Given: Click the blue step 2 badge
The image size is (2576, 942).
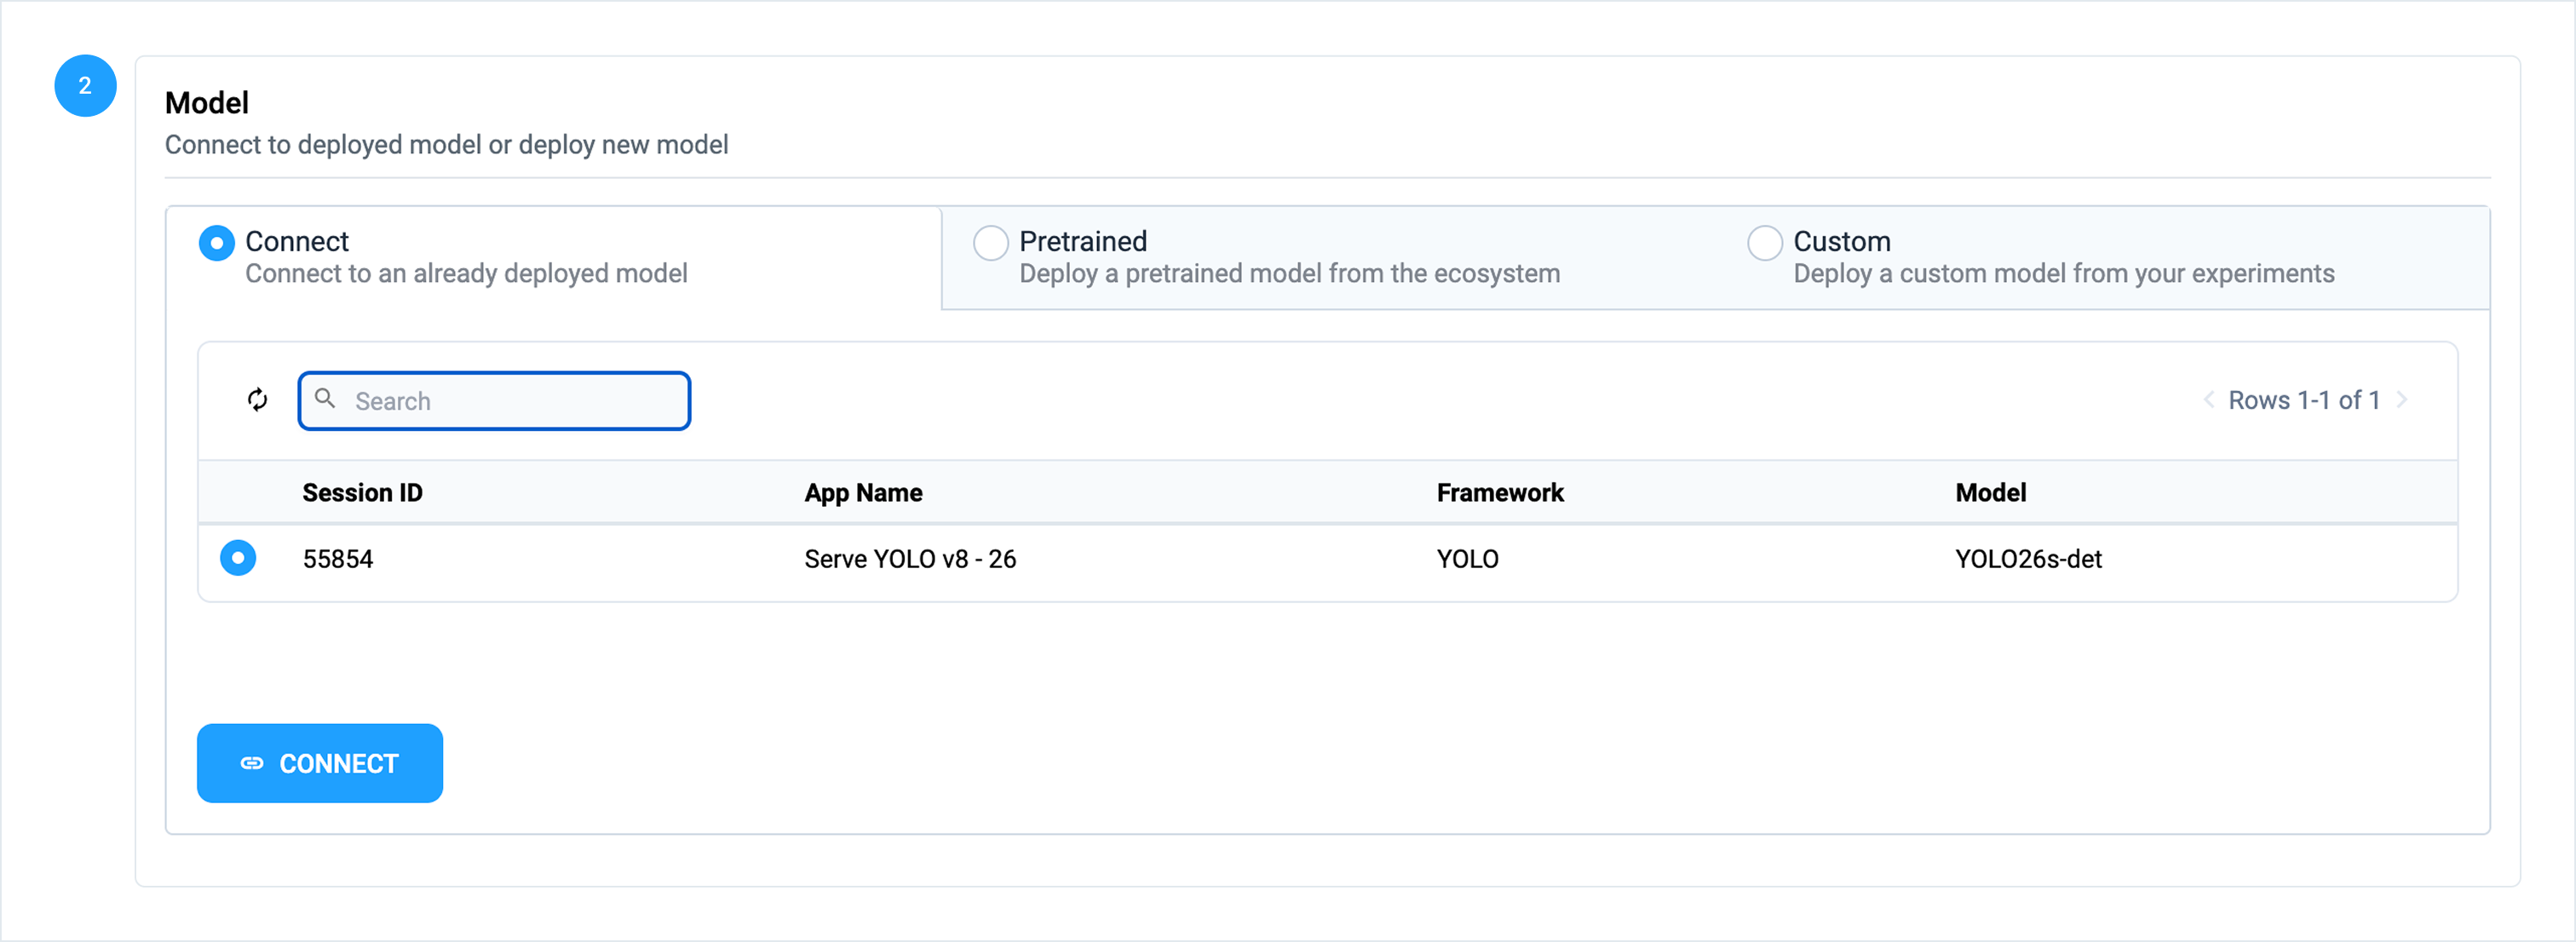Looking at the screenshot, I should click(85, 86).
